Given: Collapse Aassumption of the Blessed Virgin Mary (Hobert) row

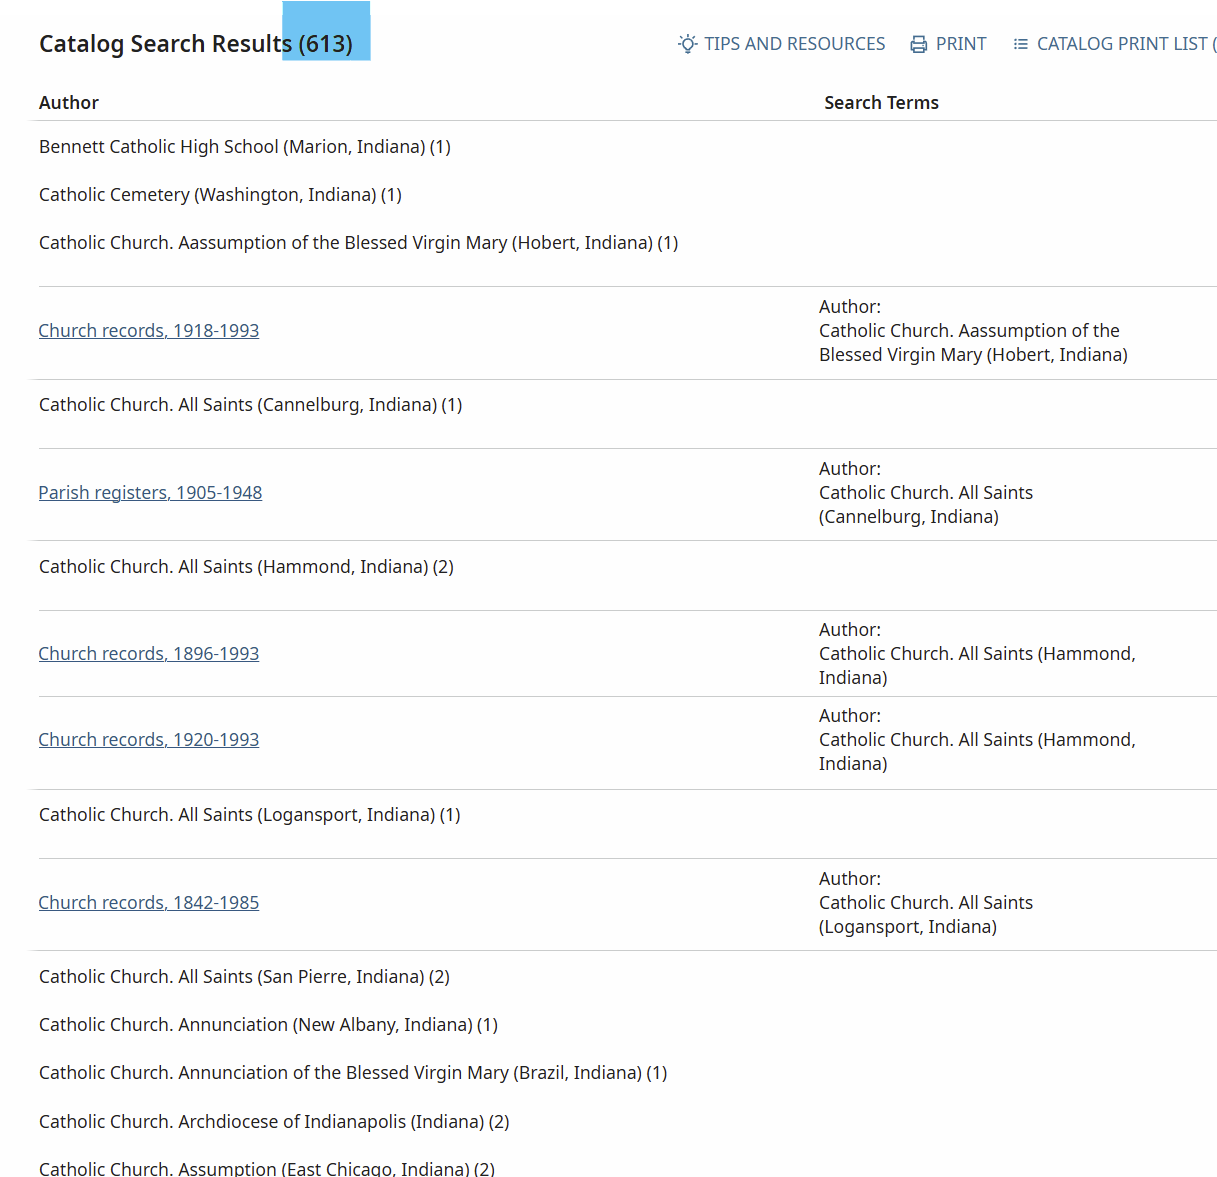Looking at the screenshot, I should [359, 243].
